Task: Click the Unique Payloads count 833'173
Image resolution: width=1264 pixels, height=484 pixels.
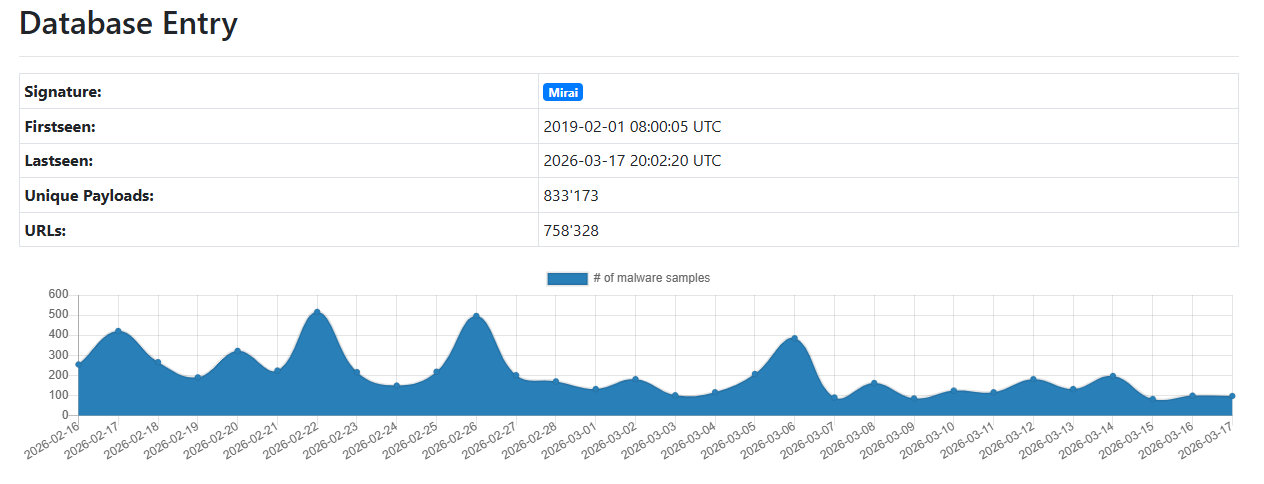Action: click(x=571, y=196)
